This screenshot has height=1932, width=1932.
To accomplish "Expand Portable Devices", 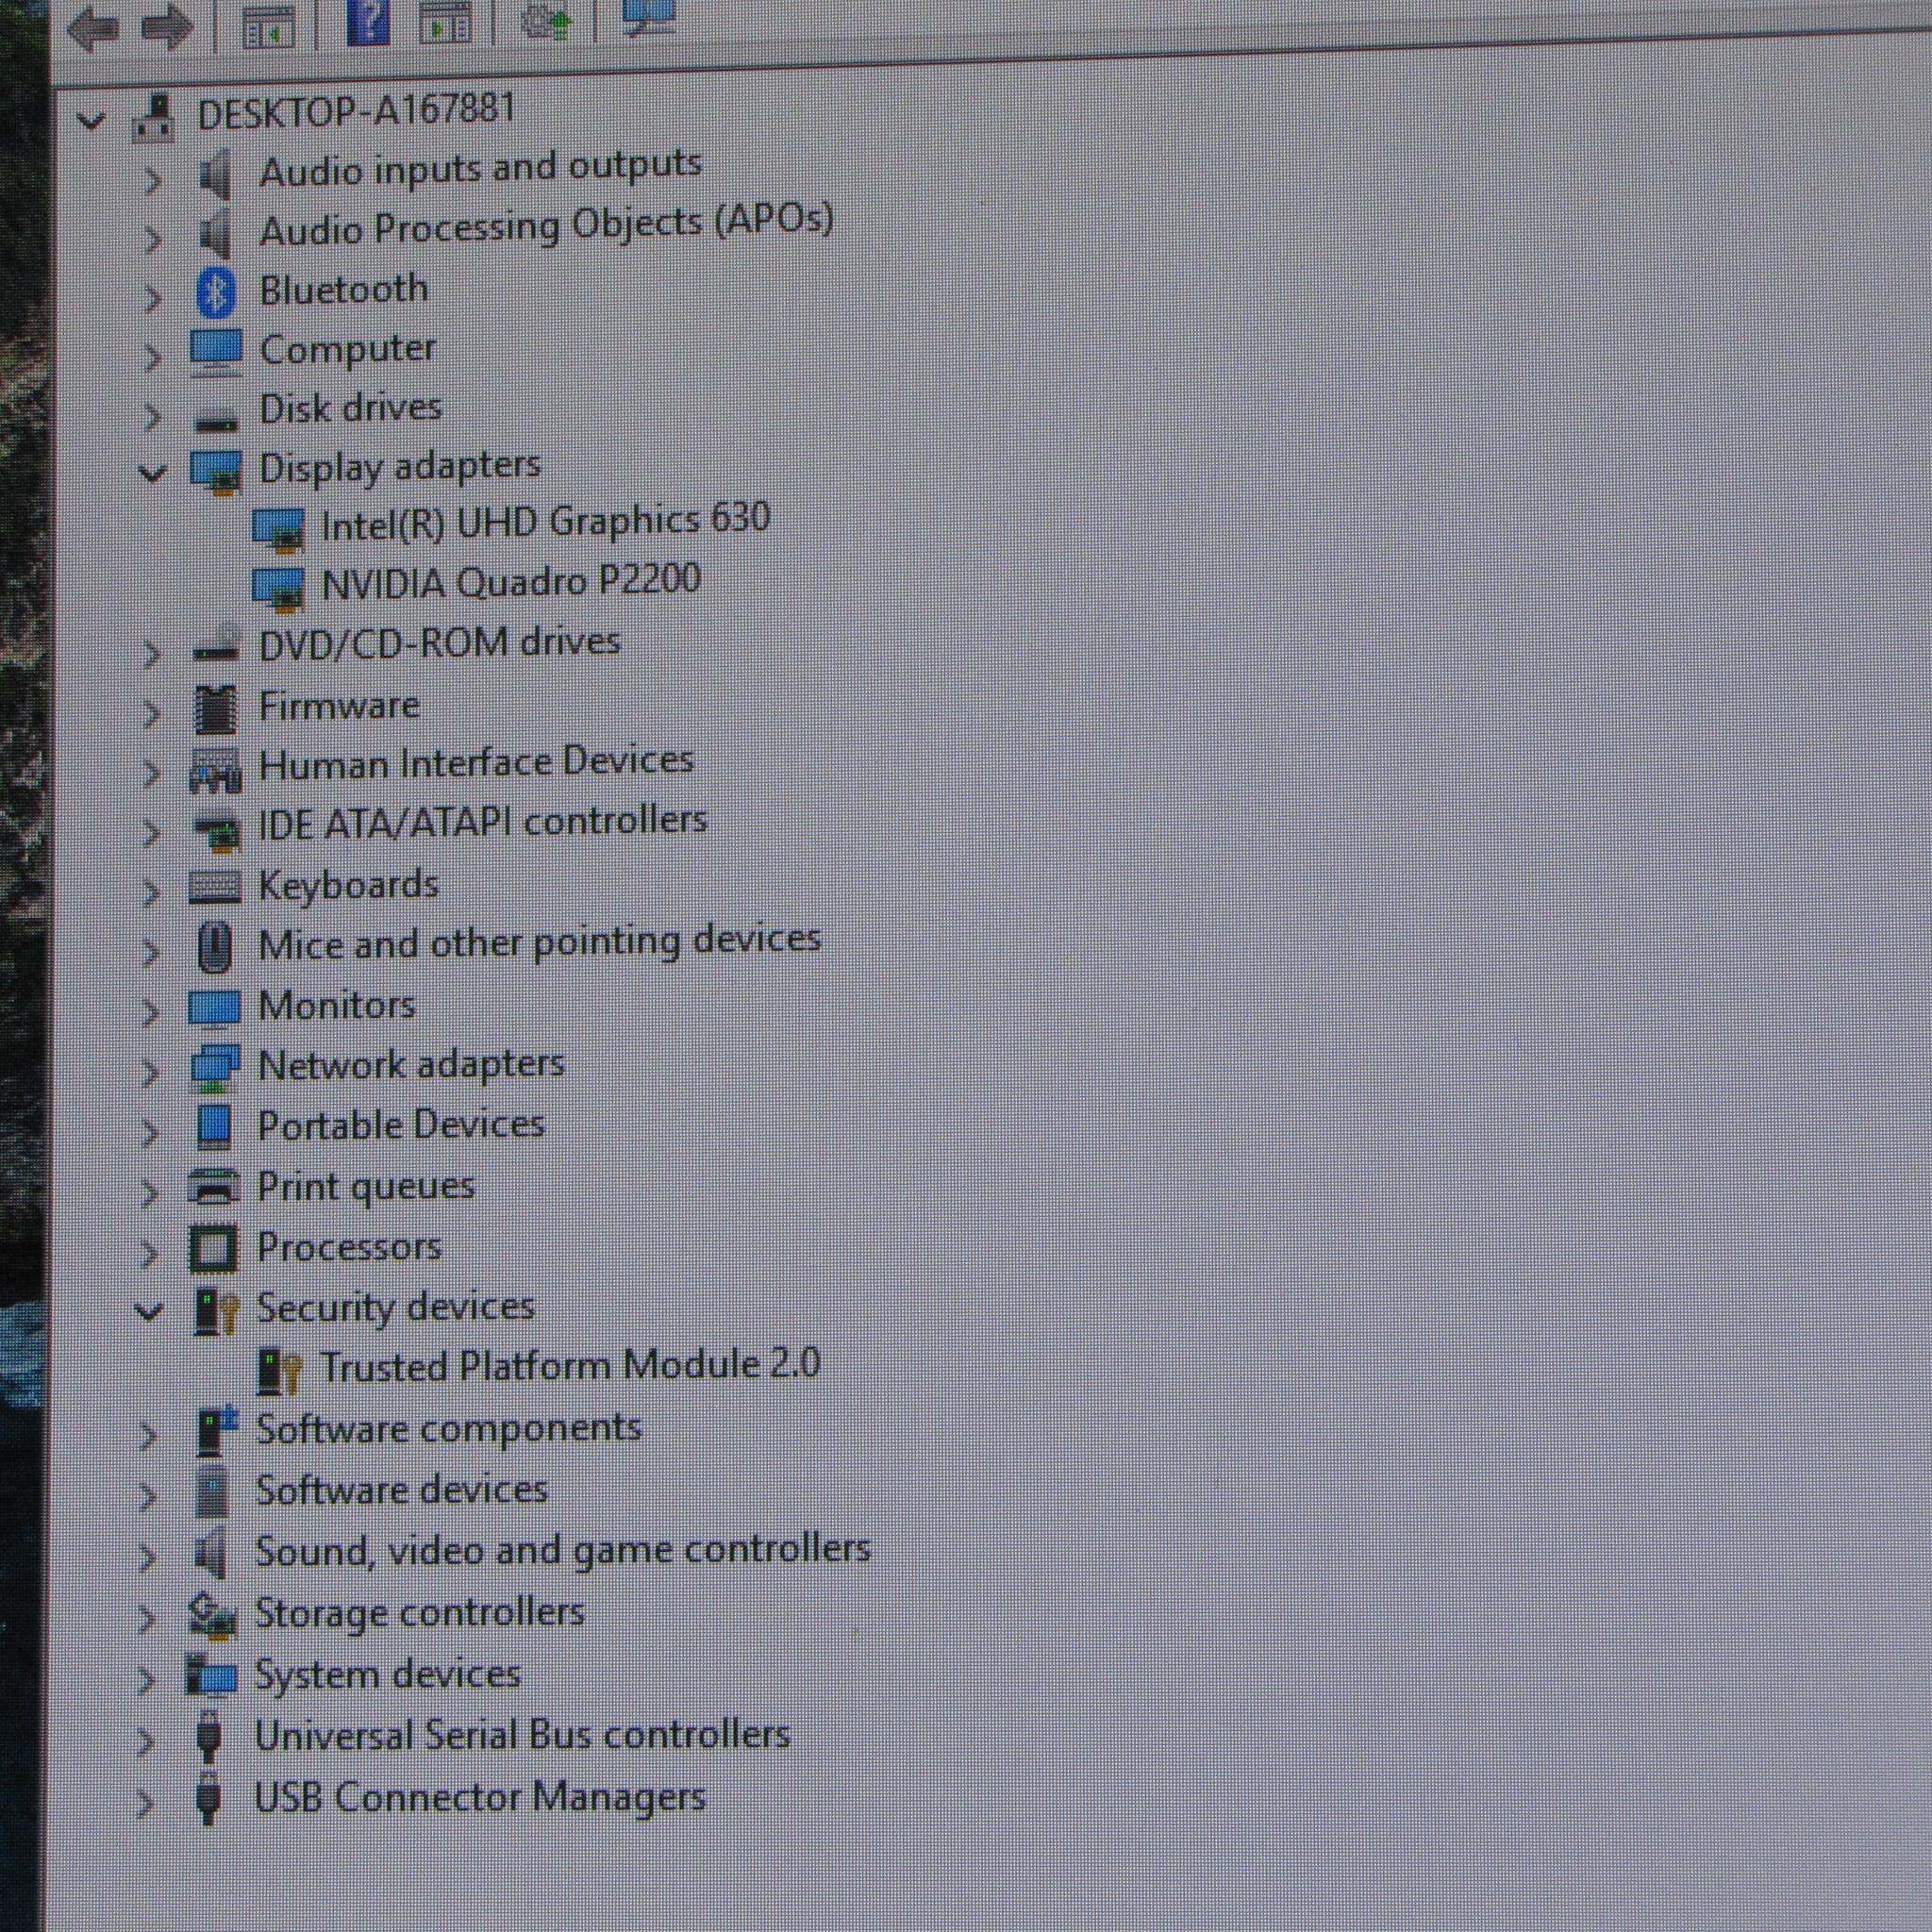I will pos(149,1132).
